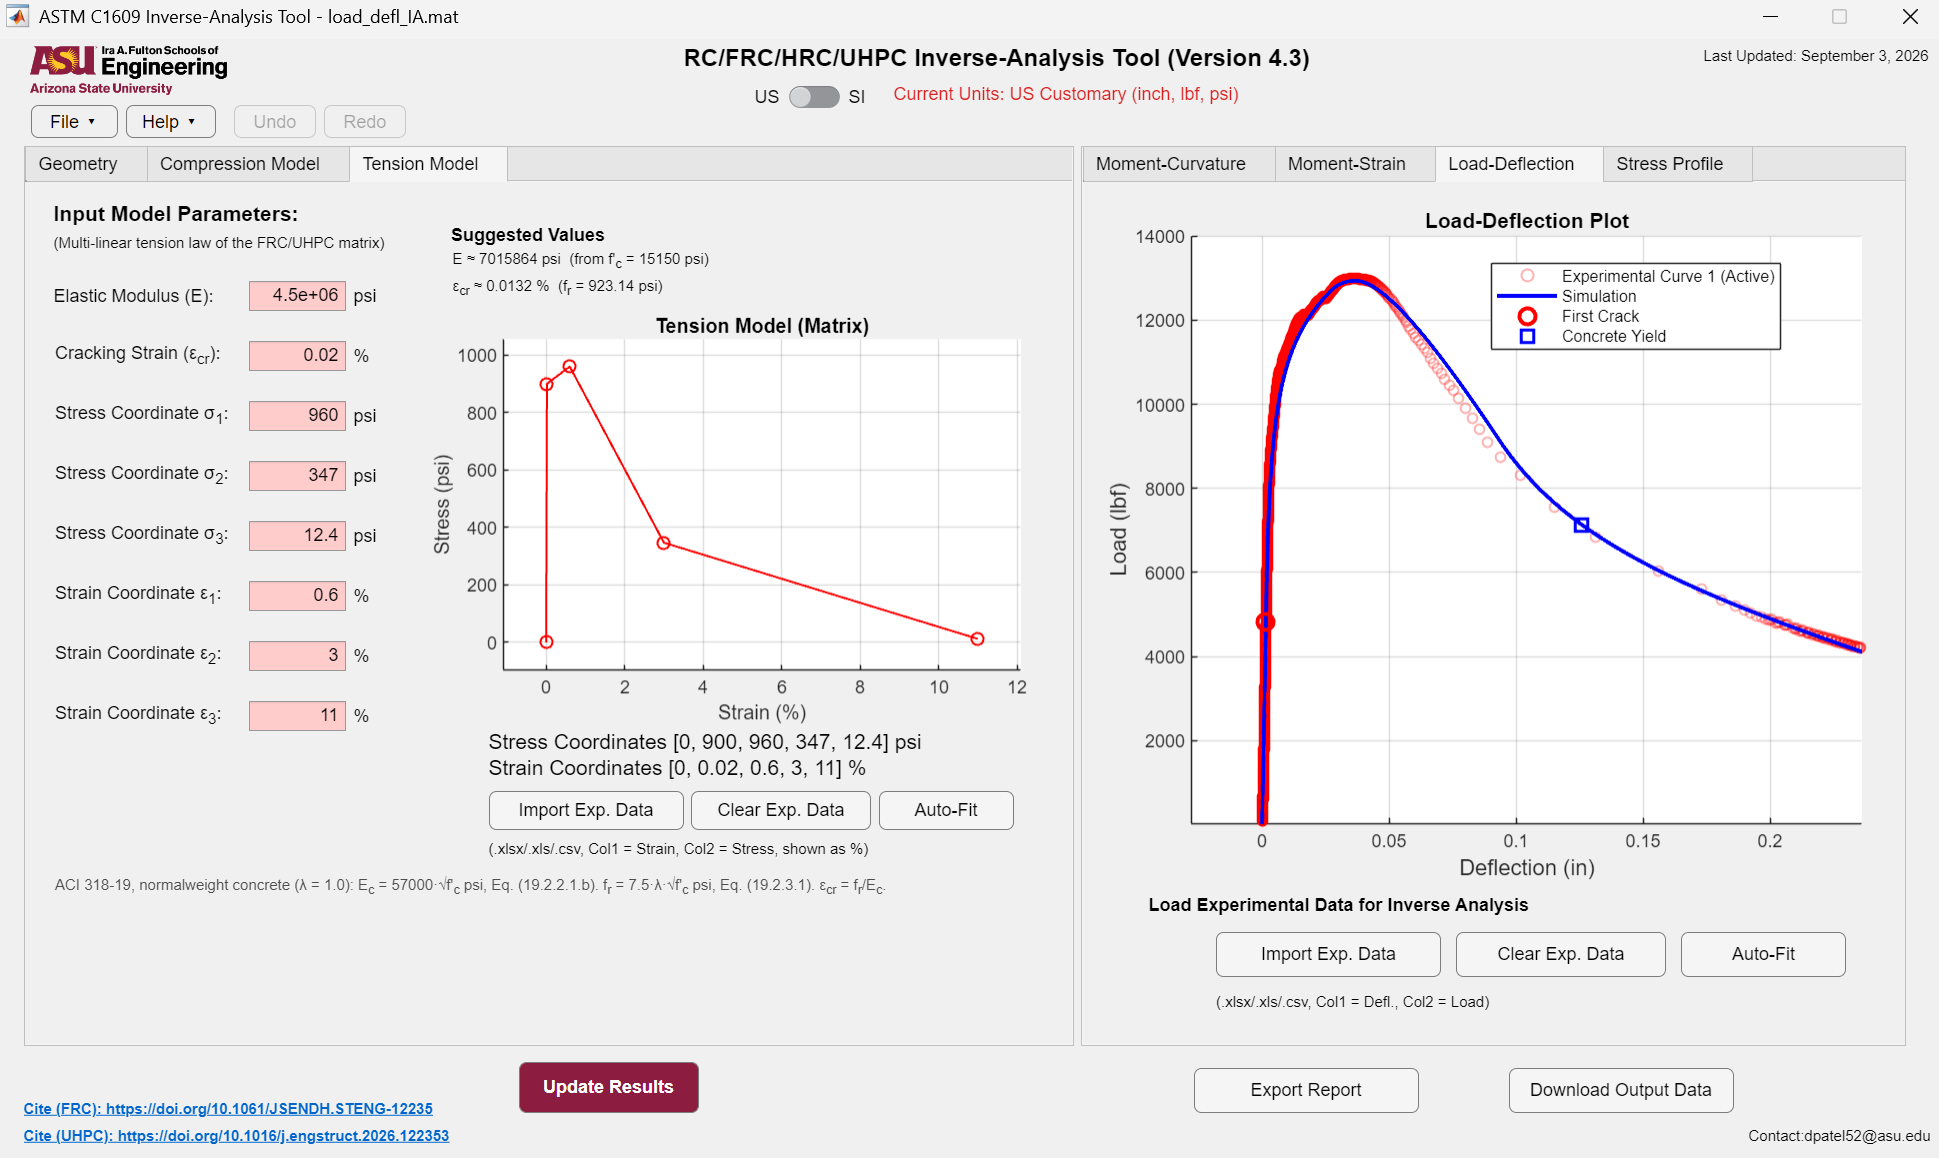The image size is (1939, 1158).
Task: Click the Download Output Data button
Action: tap(1620, 1090)
